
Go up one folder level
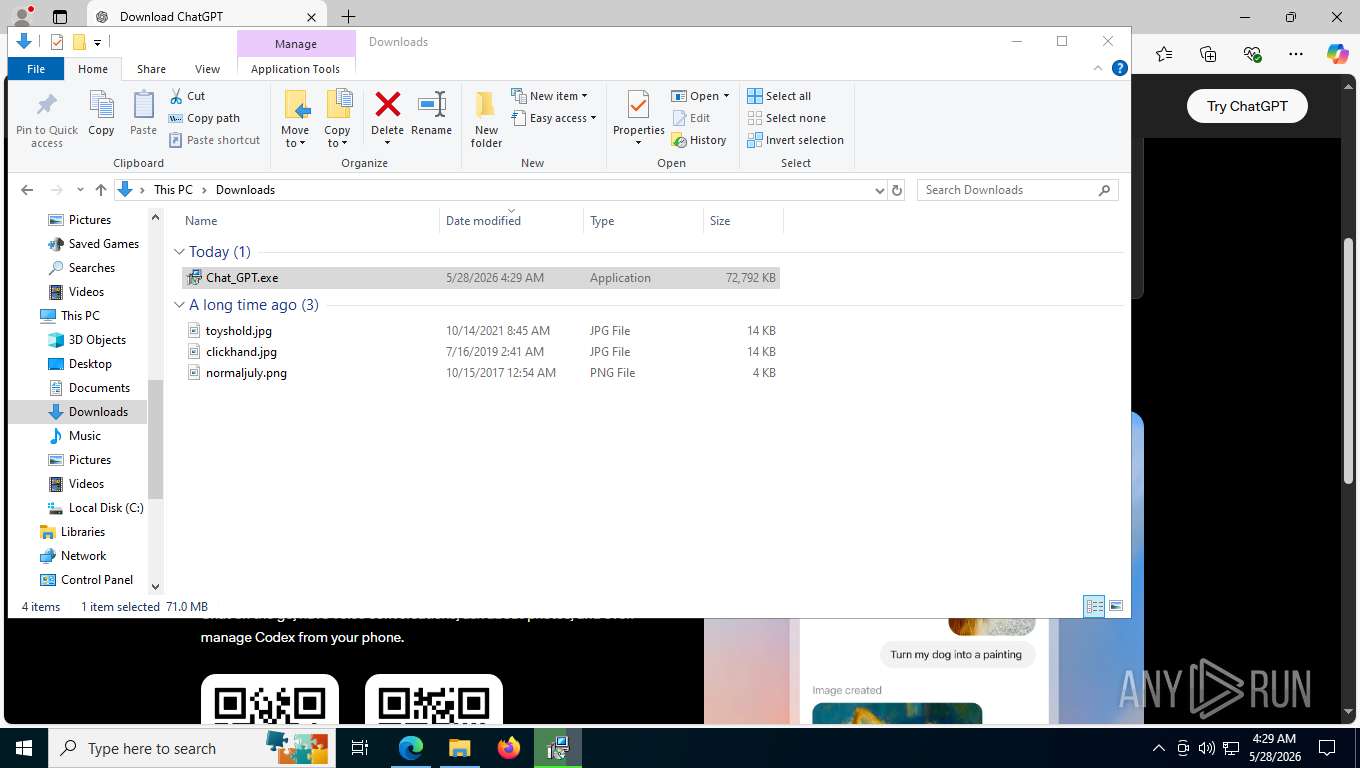click(100, 190)
